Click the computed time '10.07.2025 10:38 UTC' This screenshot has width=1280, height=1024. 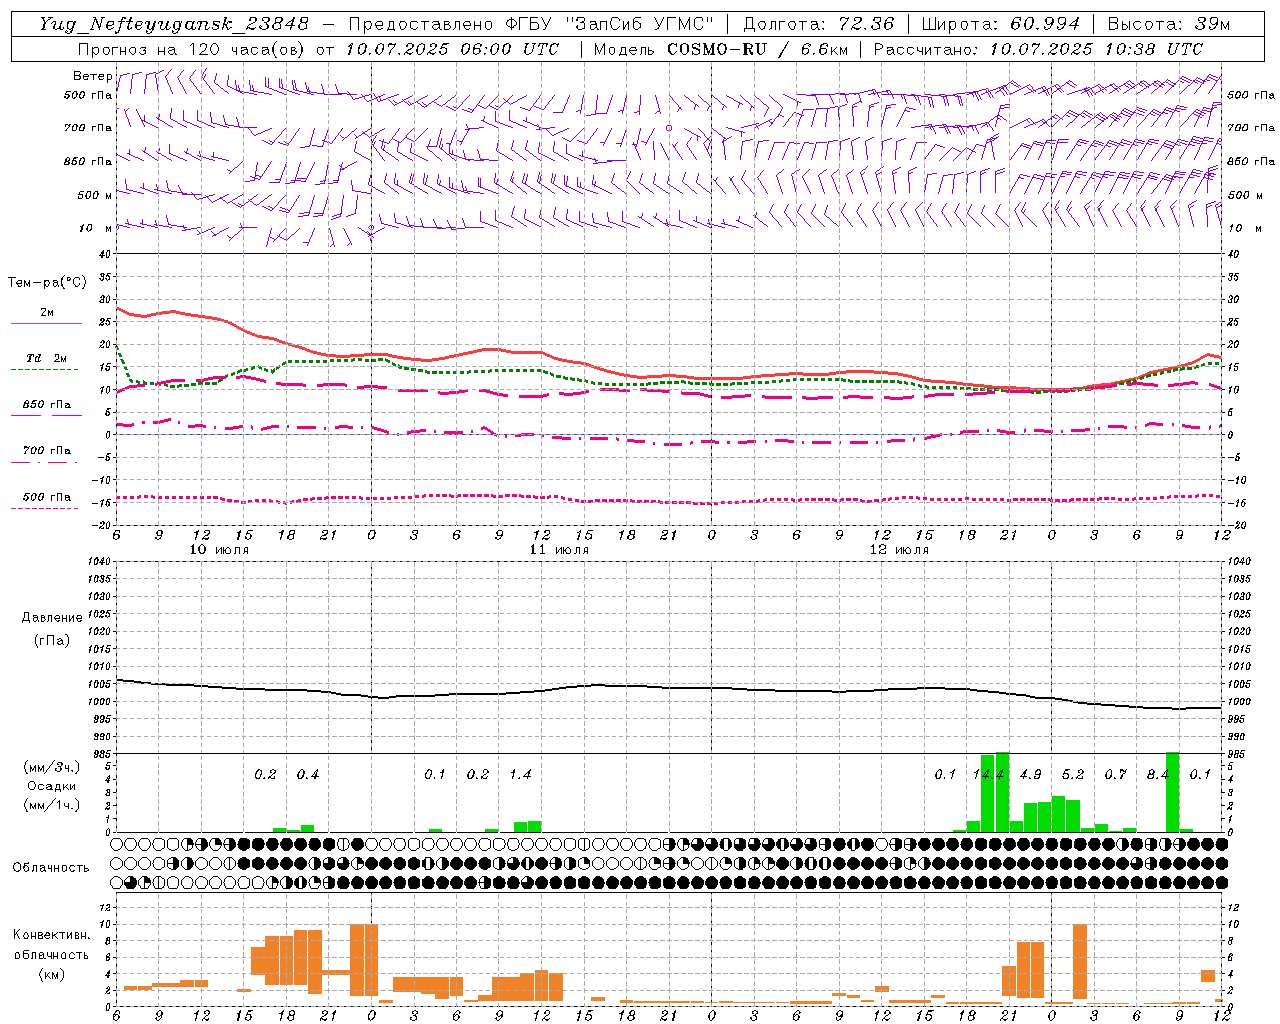click(1096, 49)
